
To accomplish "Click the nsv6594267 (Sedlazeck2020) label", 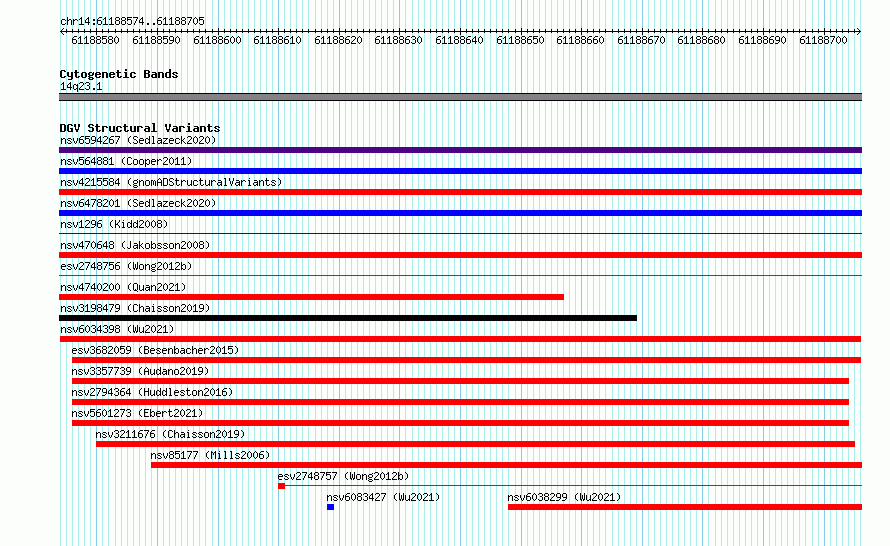I will click(x=138, y=140).
